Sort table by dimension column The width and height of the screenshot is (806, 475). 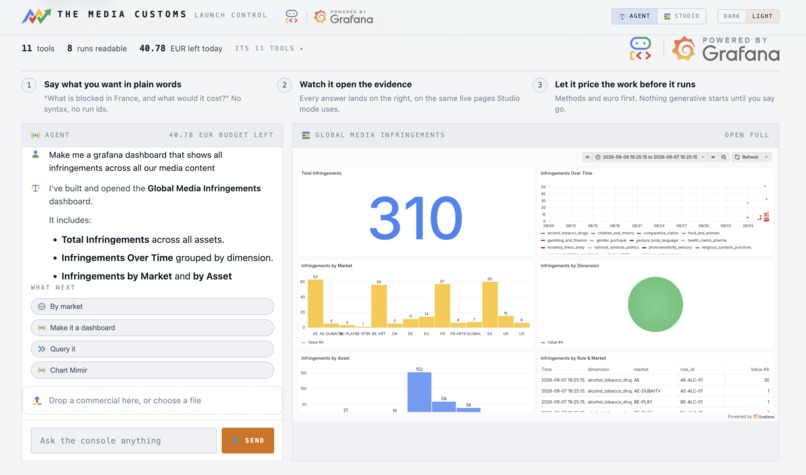click(x=598, y=370)
